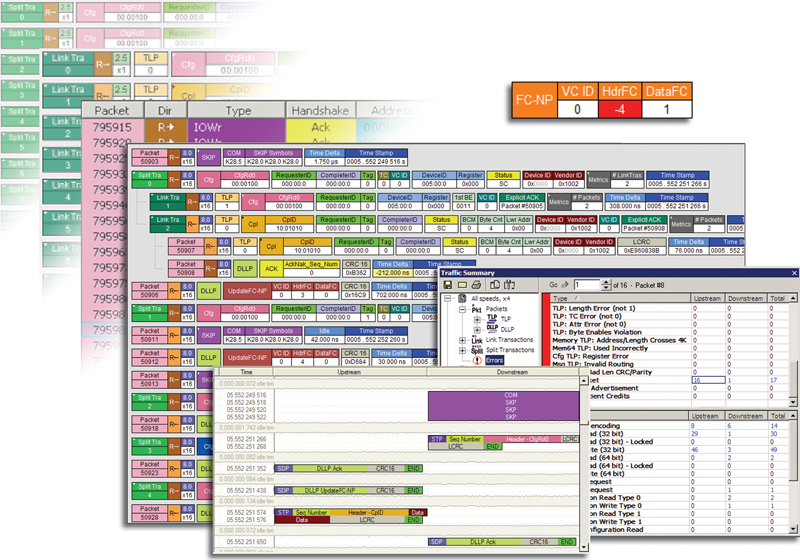Expand the TLP tree node
Image resolution: width=800 pixels, height=560 pixels.
tap(478, 319)
